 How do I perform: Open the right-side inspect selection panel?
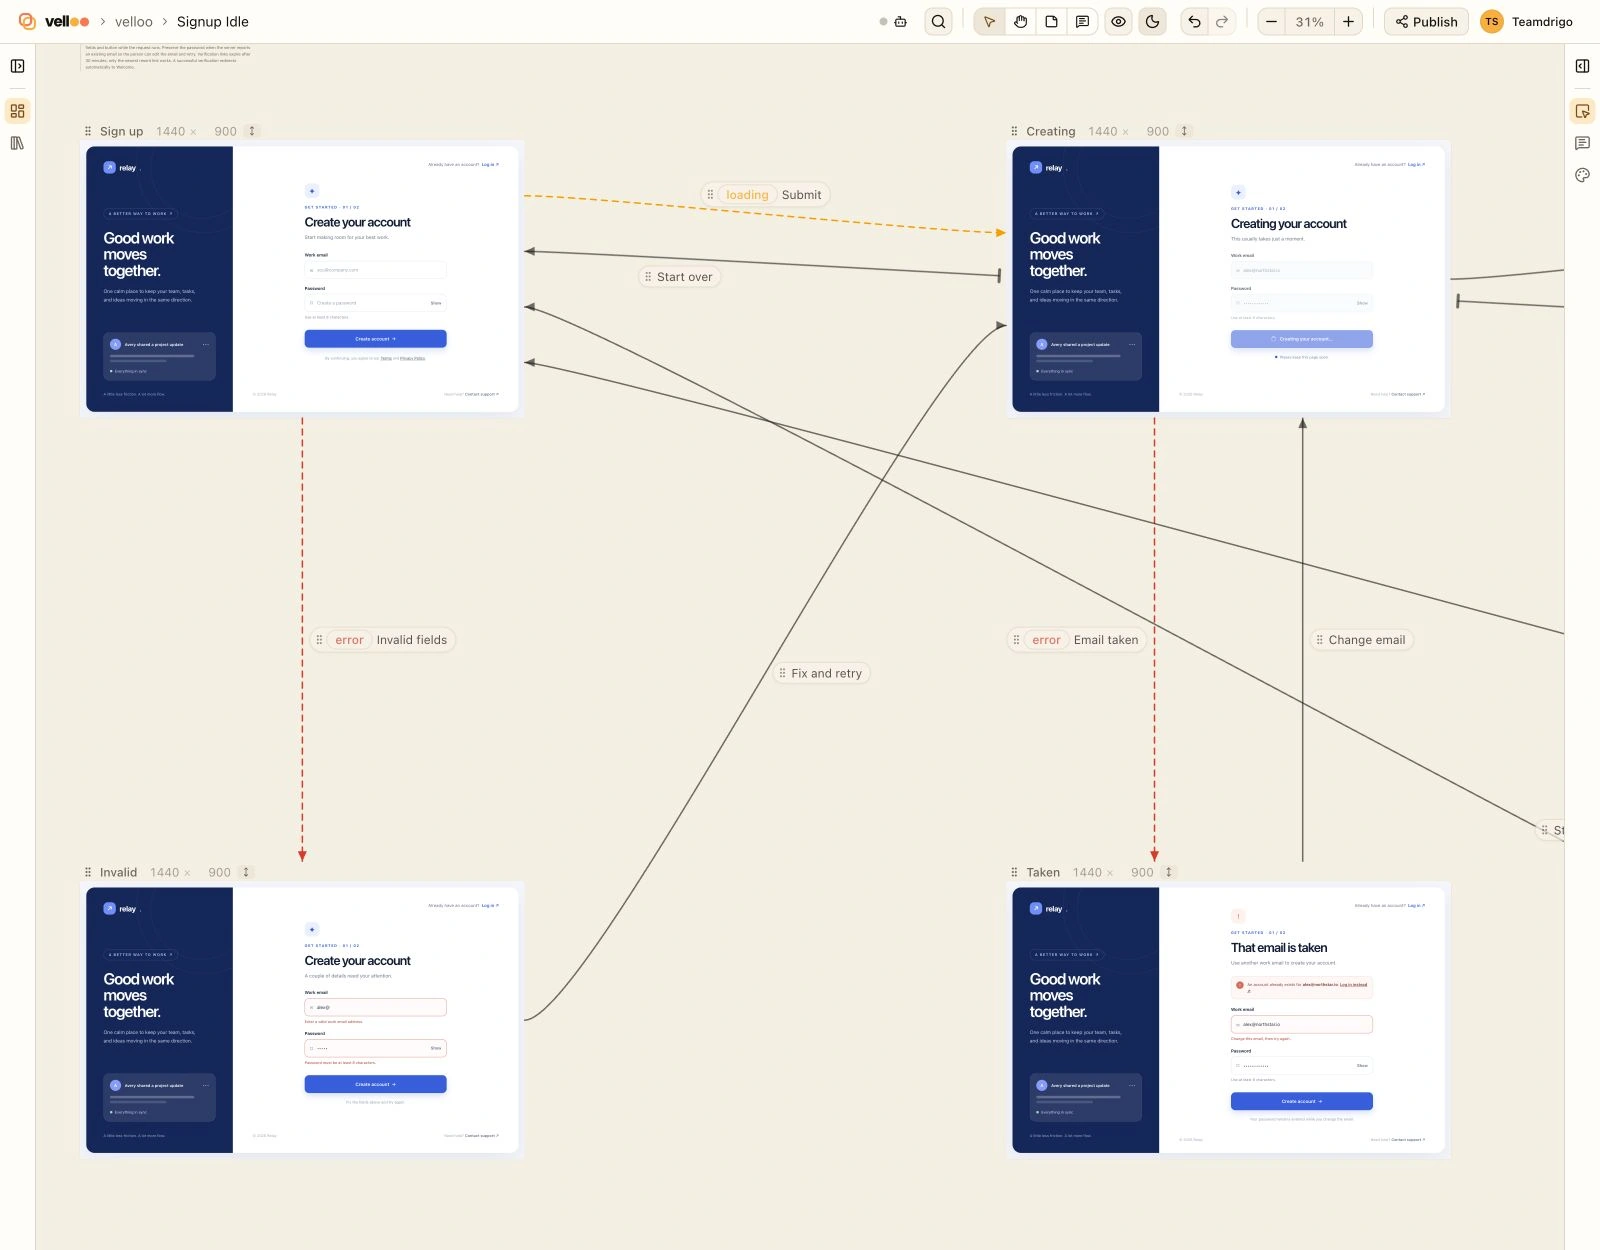[1582, 111]
